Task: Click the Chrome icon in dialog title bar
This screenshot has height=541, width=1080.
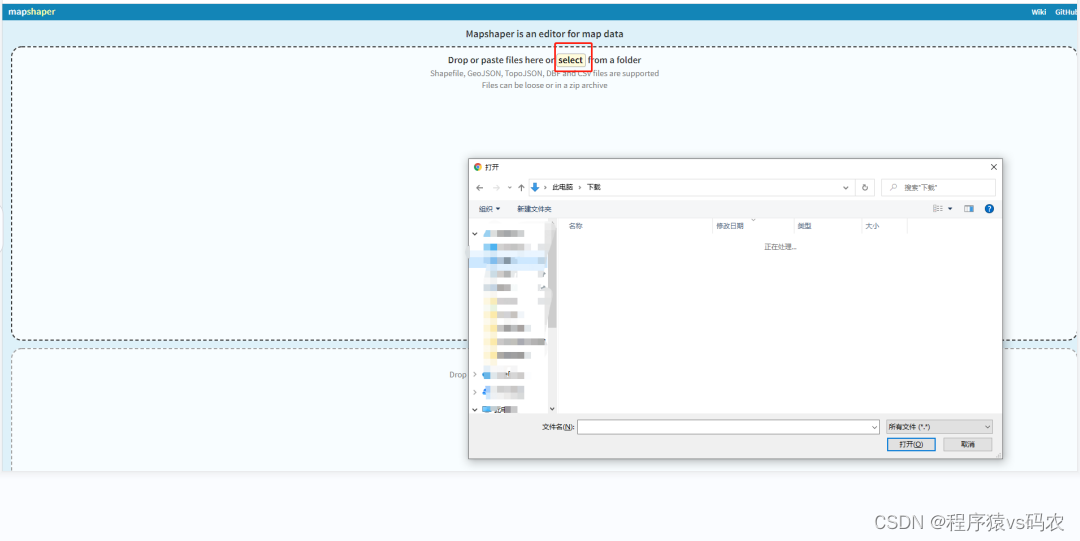Action: (478, 167)
